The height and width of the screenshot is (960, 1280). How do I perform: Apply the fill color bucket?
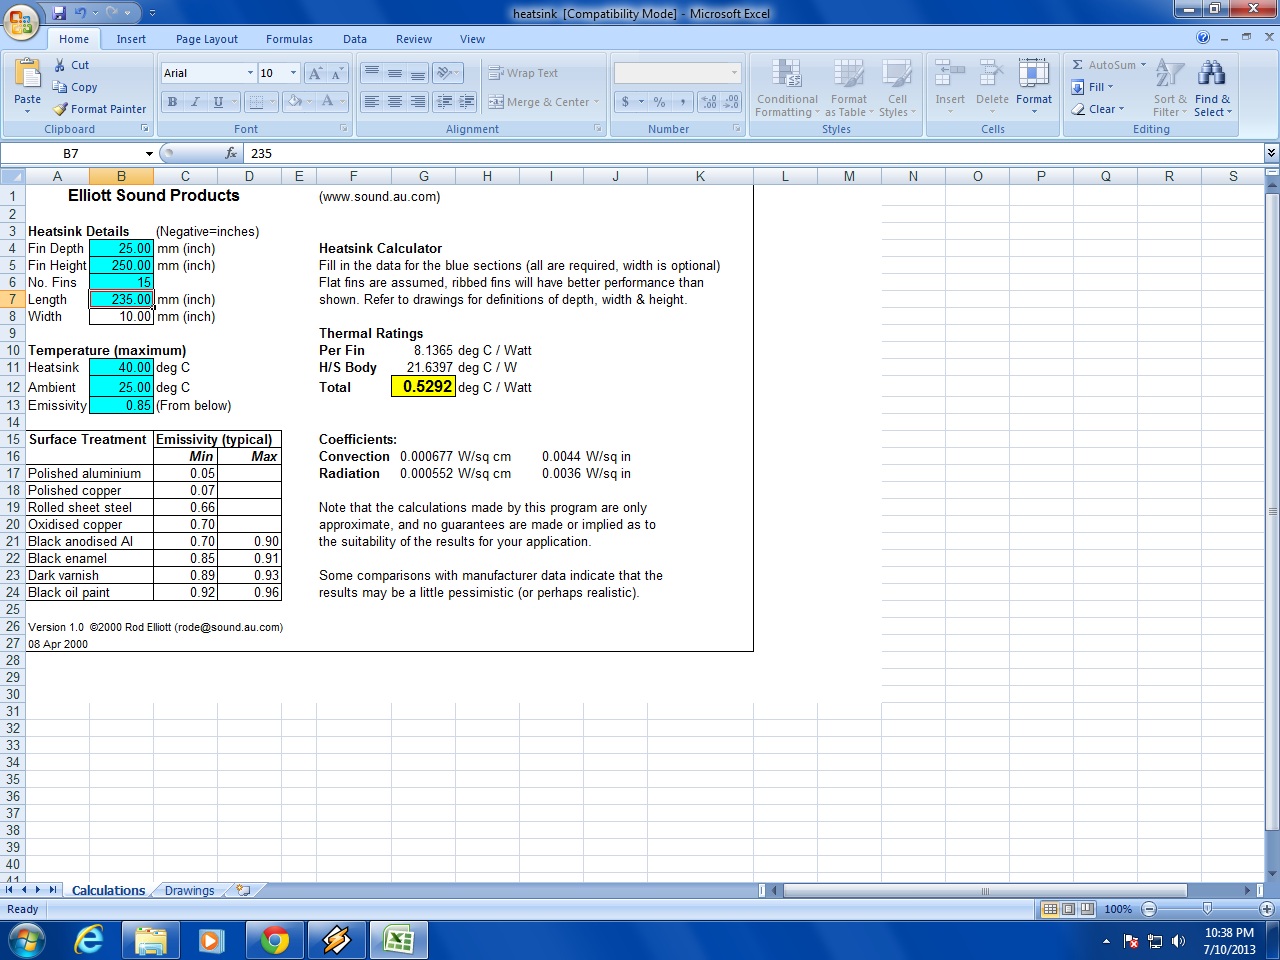[294, 102]
